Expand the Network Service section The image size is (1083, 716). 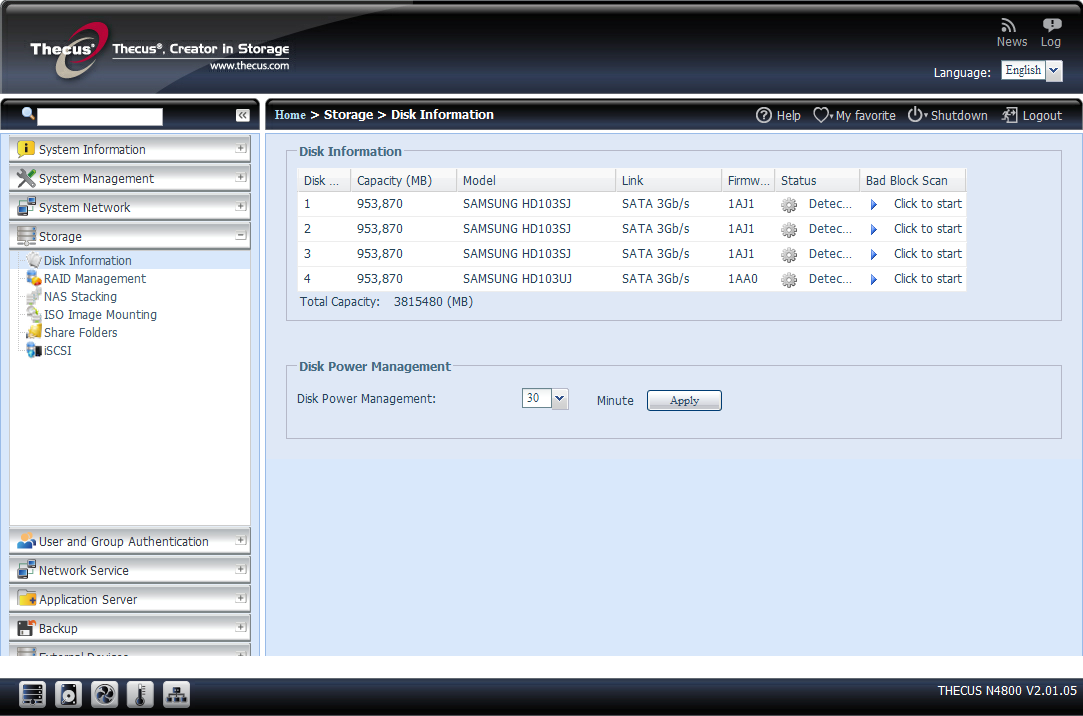click(240, 570)
